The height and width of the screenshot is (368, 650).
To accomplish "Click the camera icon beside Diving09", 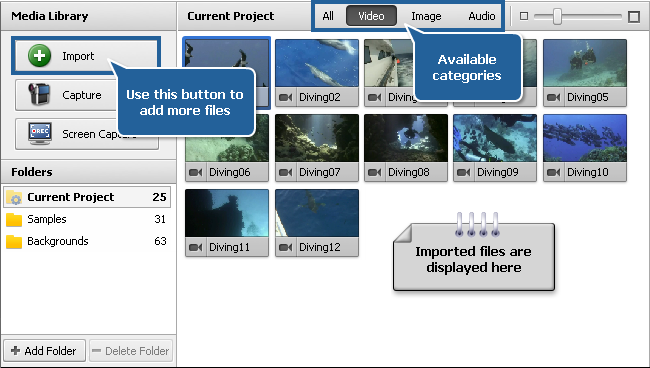I will [463, 172].
